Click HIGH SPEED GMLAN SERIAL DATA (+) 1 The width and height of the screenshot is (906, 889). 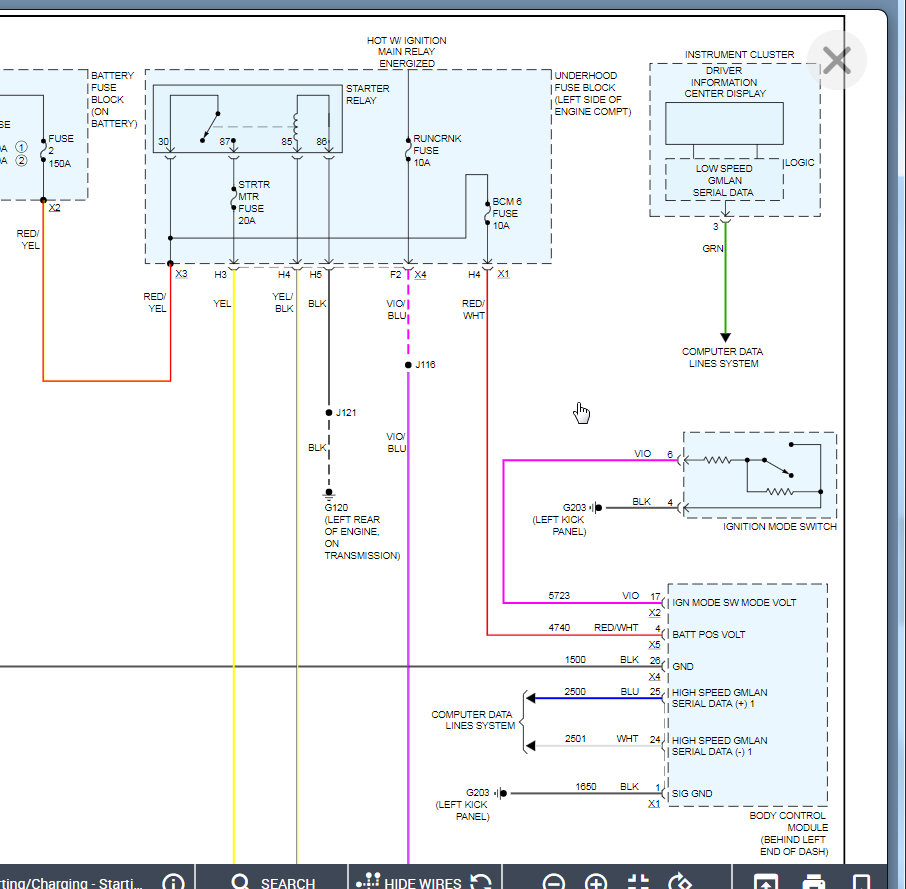tap(719, 698)
